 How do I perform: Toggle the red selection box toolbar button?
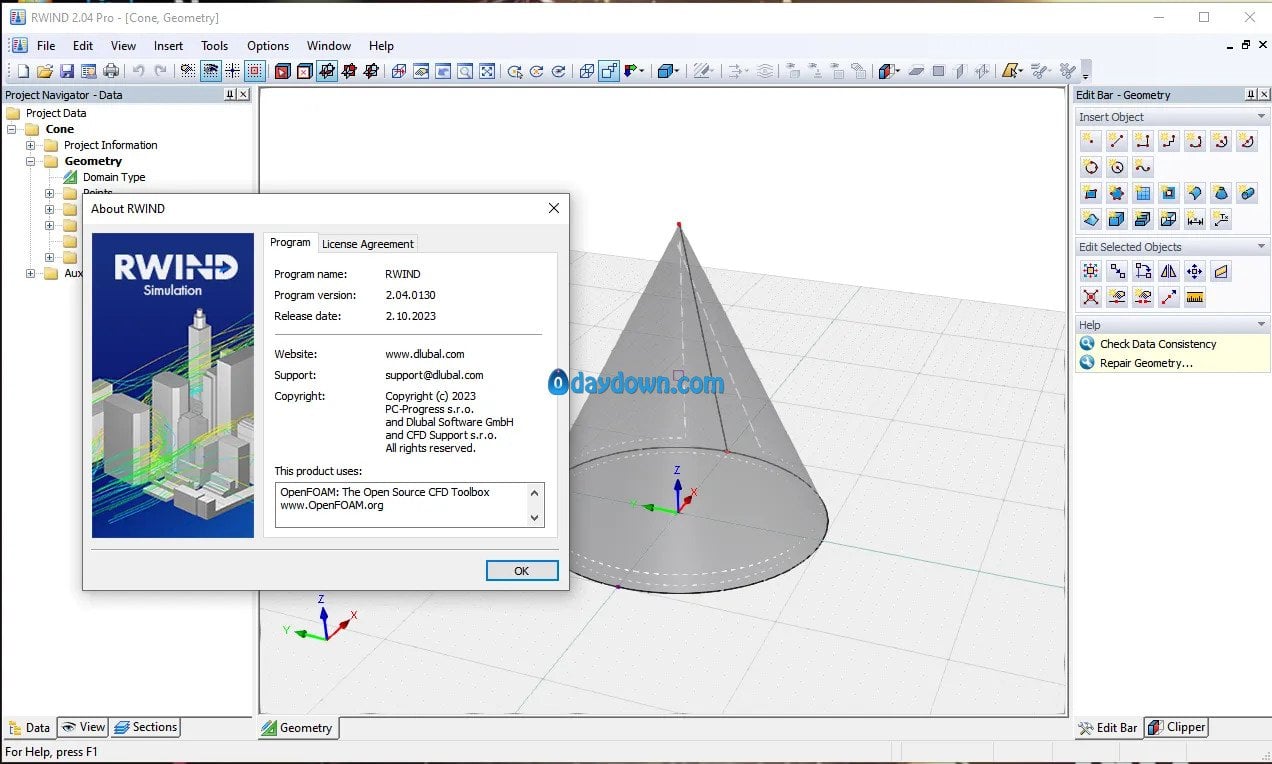click(x=254, y=71)
